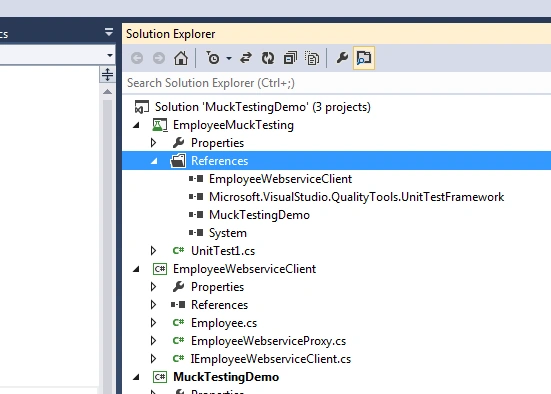Image resolution: width=551 pixels, height=394 pixels.
Task: Click the Refresh icon in Solution Explorer toolbar
Action: point(268,58)
